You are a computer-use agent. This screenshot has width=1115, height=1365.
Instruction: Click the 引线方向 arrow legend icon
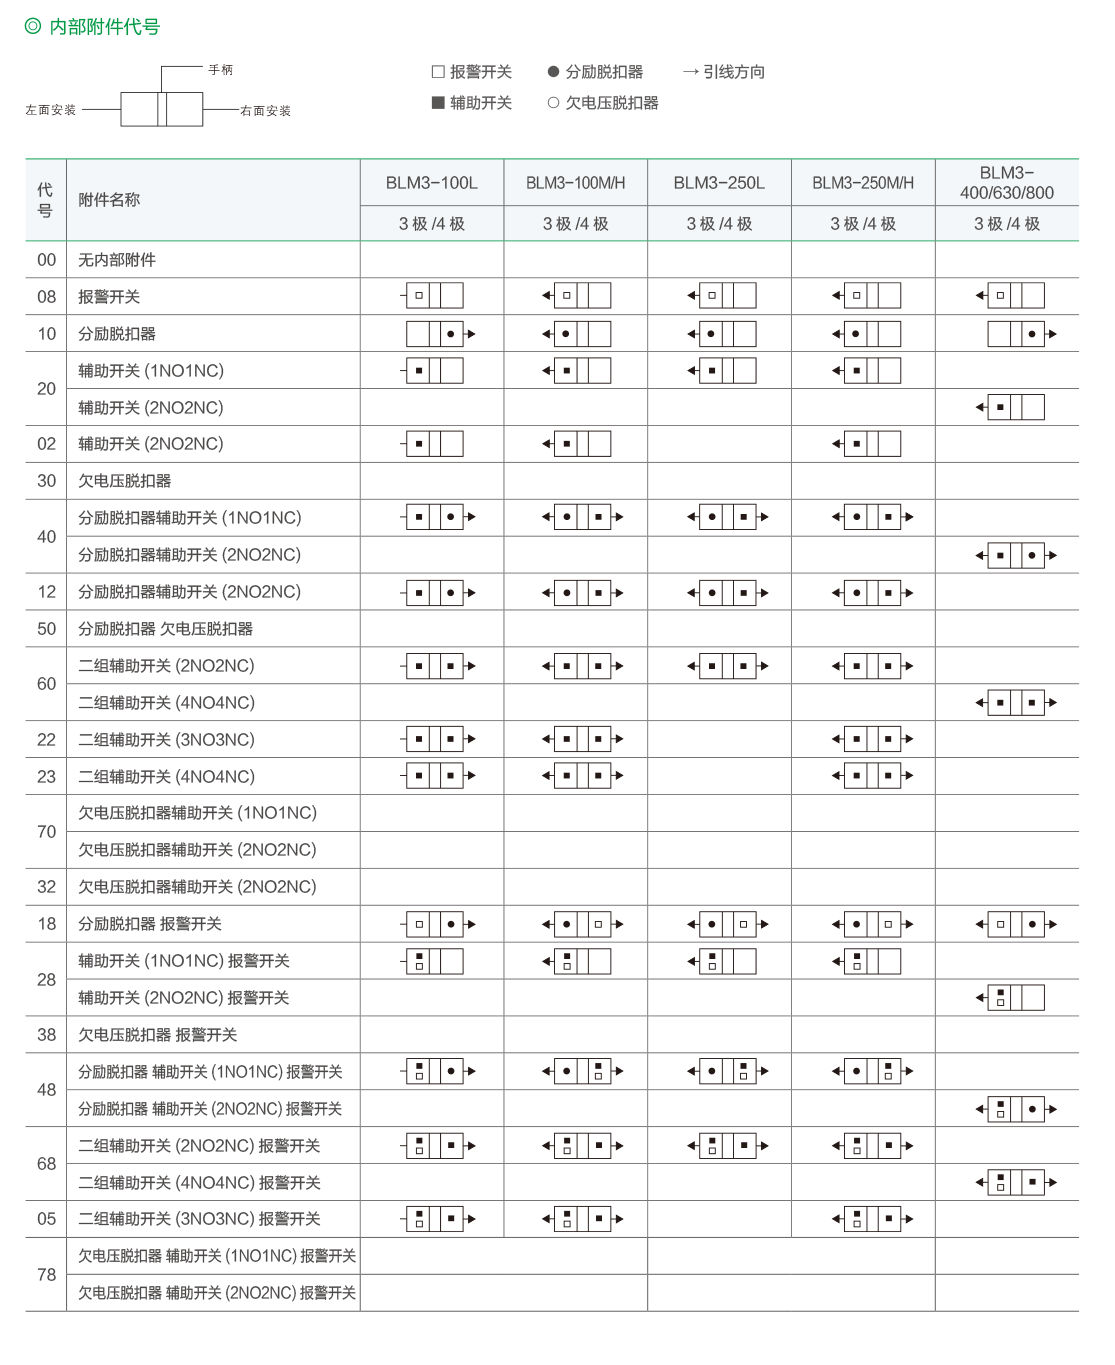(x=690, y=72)
